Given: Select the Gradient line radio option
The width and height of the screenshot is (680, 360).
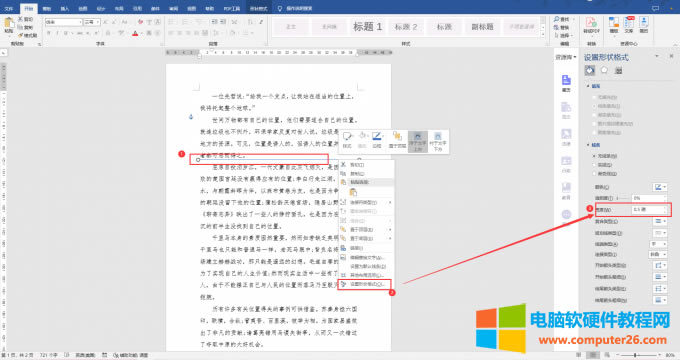Looking at the screenshot, I should [605, 173].
